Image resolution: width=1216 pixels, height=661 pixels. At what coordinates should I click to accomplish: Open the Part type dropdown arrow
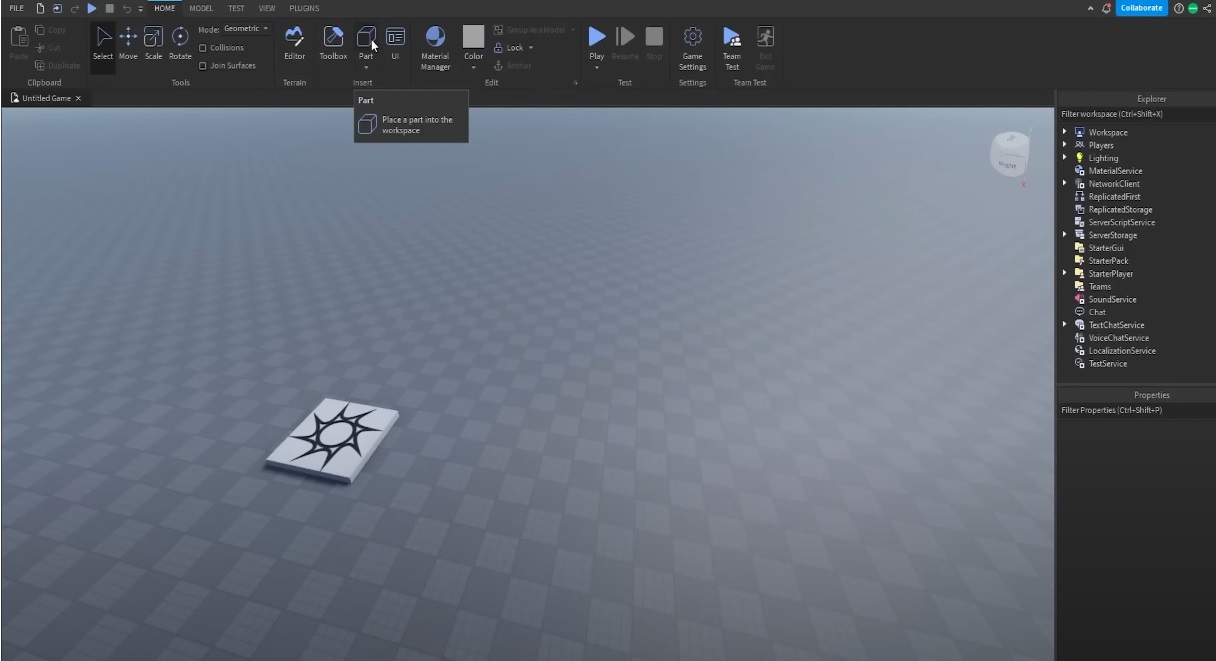(366, 68)
